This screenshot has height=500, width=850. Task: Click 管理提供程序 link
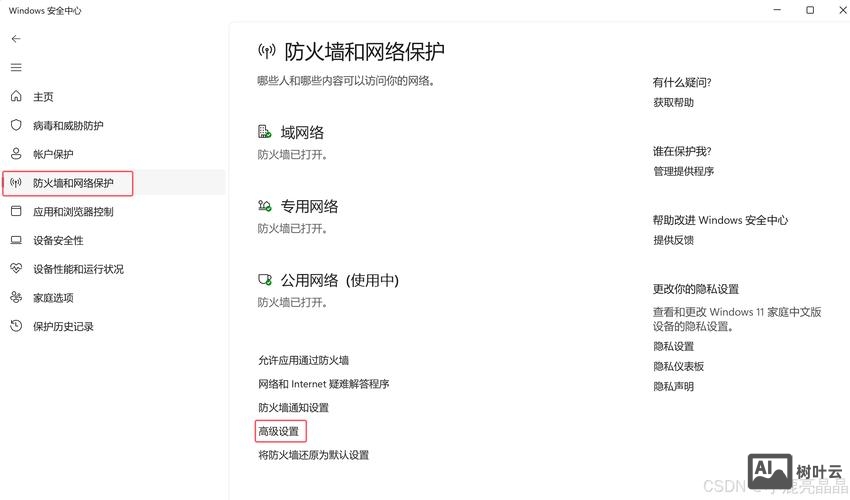point(684,171)
